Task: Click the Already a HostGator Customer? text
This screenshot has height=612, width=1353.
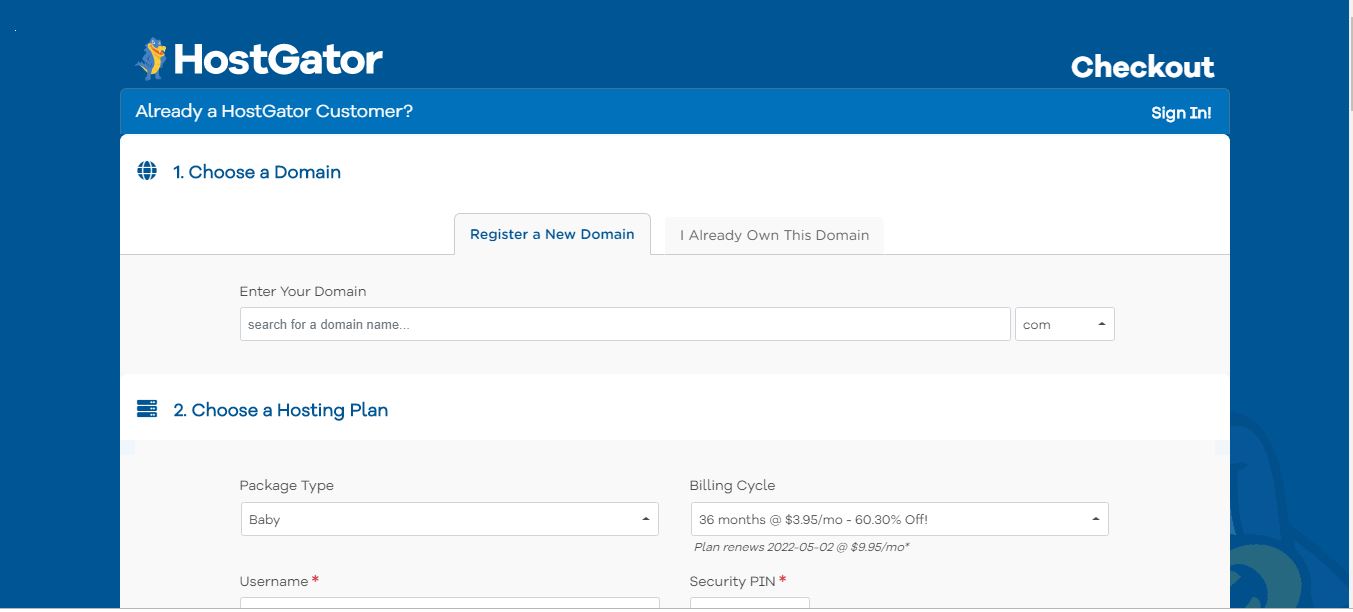Action: 274,111
